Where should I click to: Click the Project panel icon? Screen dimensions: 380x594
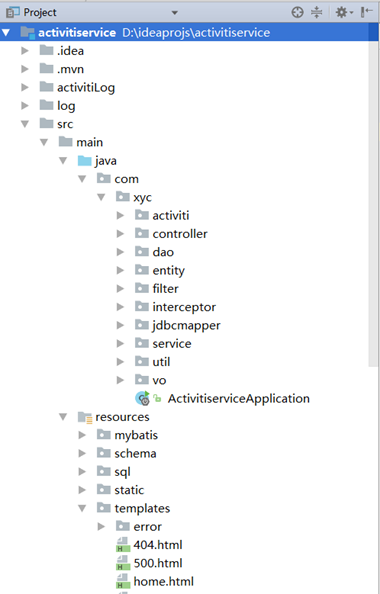[13, 13]
